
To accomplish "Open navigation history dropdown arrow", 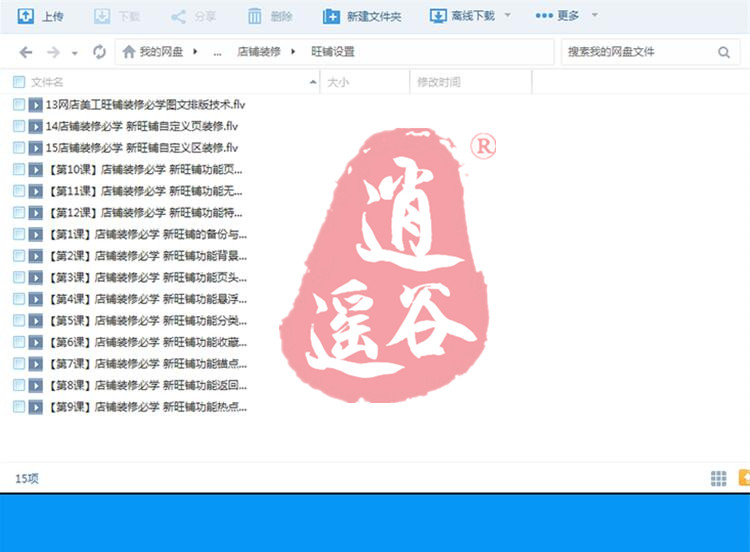I will pos(75,53).
